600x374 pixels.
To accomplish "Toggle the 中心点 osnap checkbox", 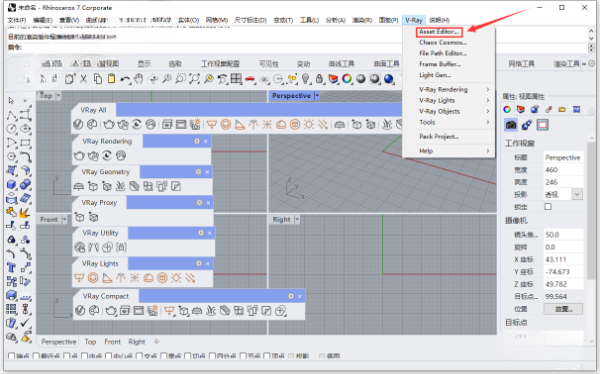I will 109,356.
